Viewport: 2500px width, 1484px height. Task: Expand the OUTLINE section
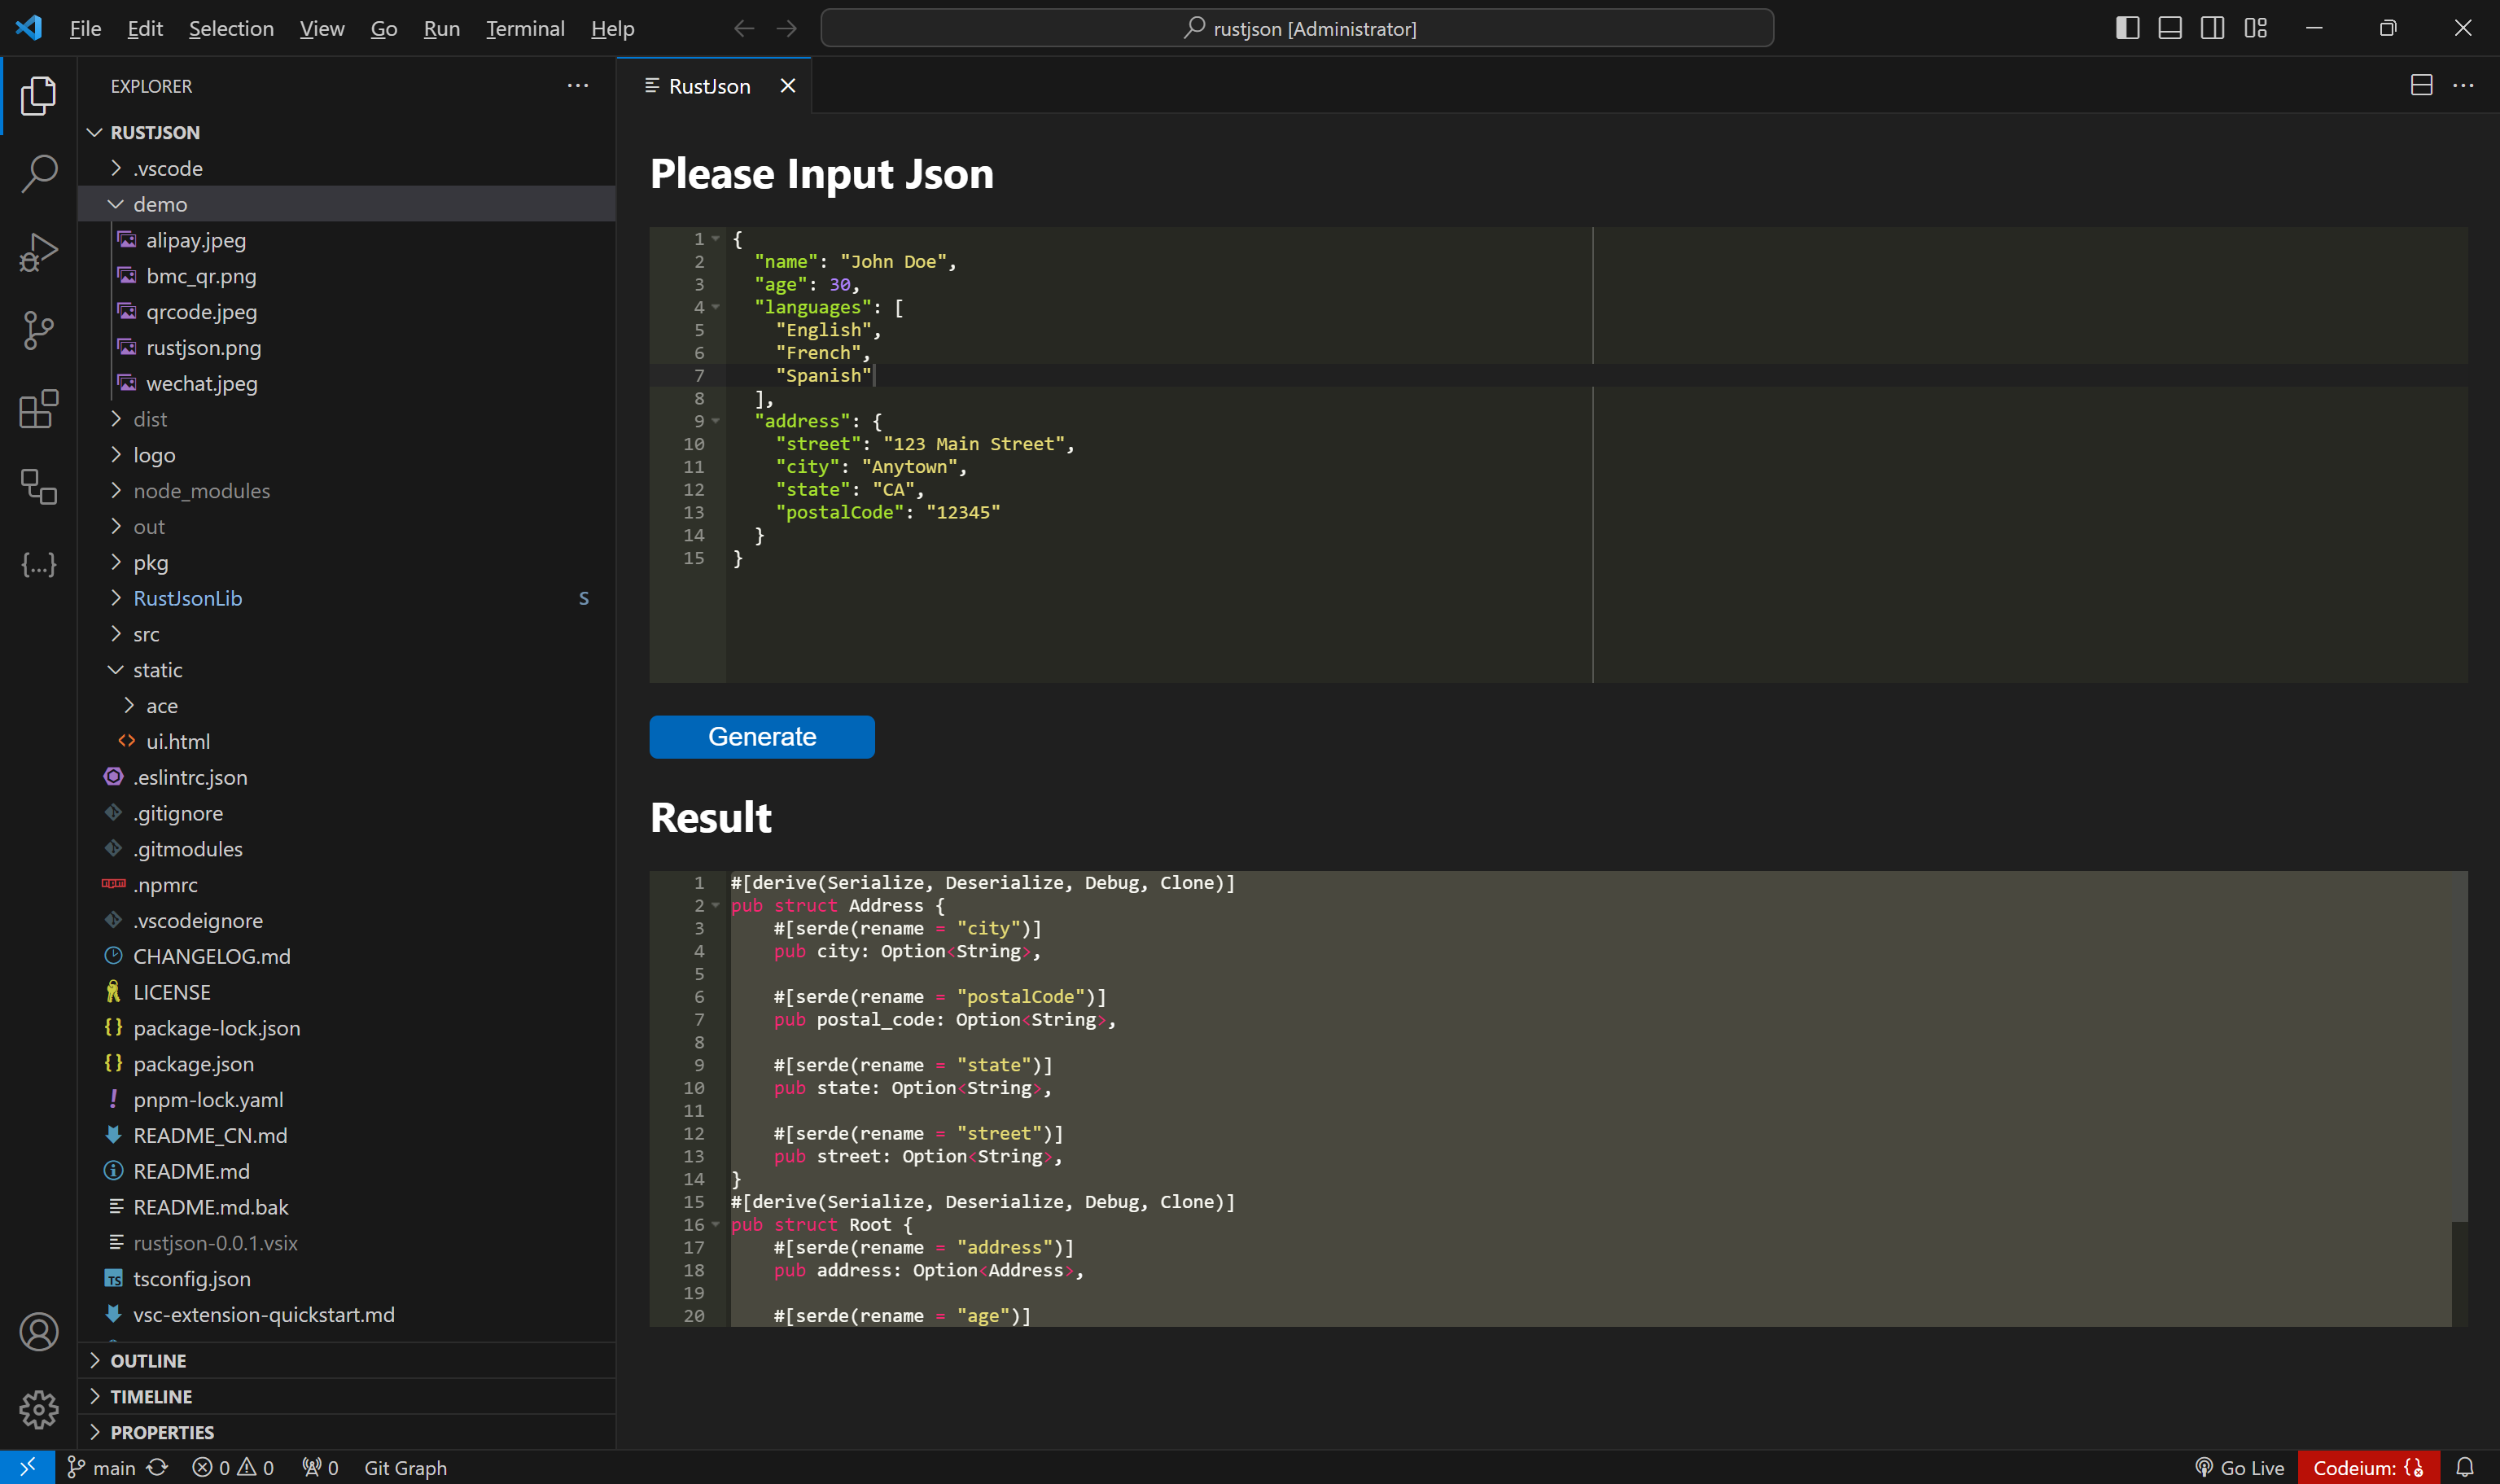pyautogui.click(x=148, y=1360)
